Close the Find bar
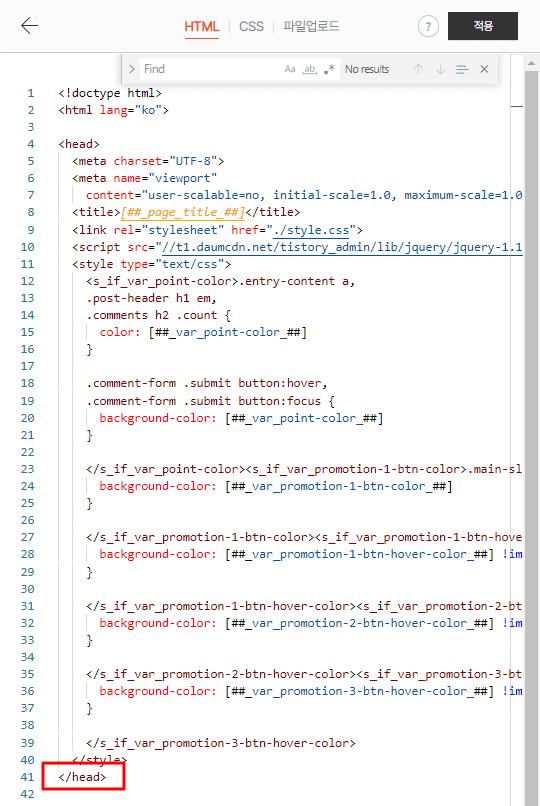This screenshot has width=540, height=806. [x=484, y=69]
